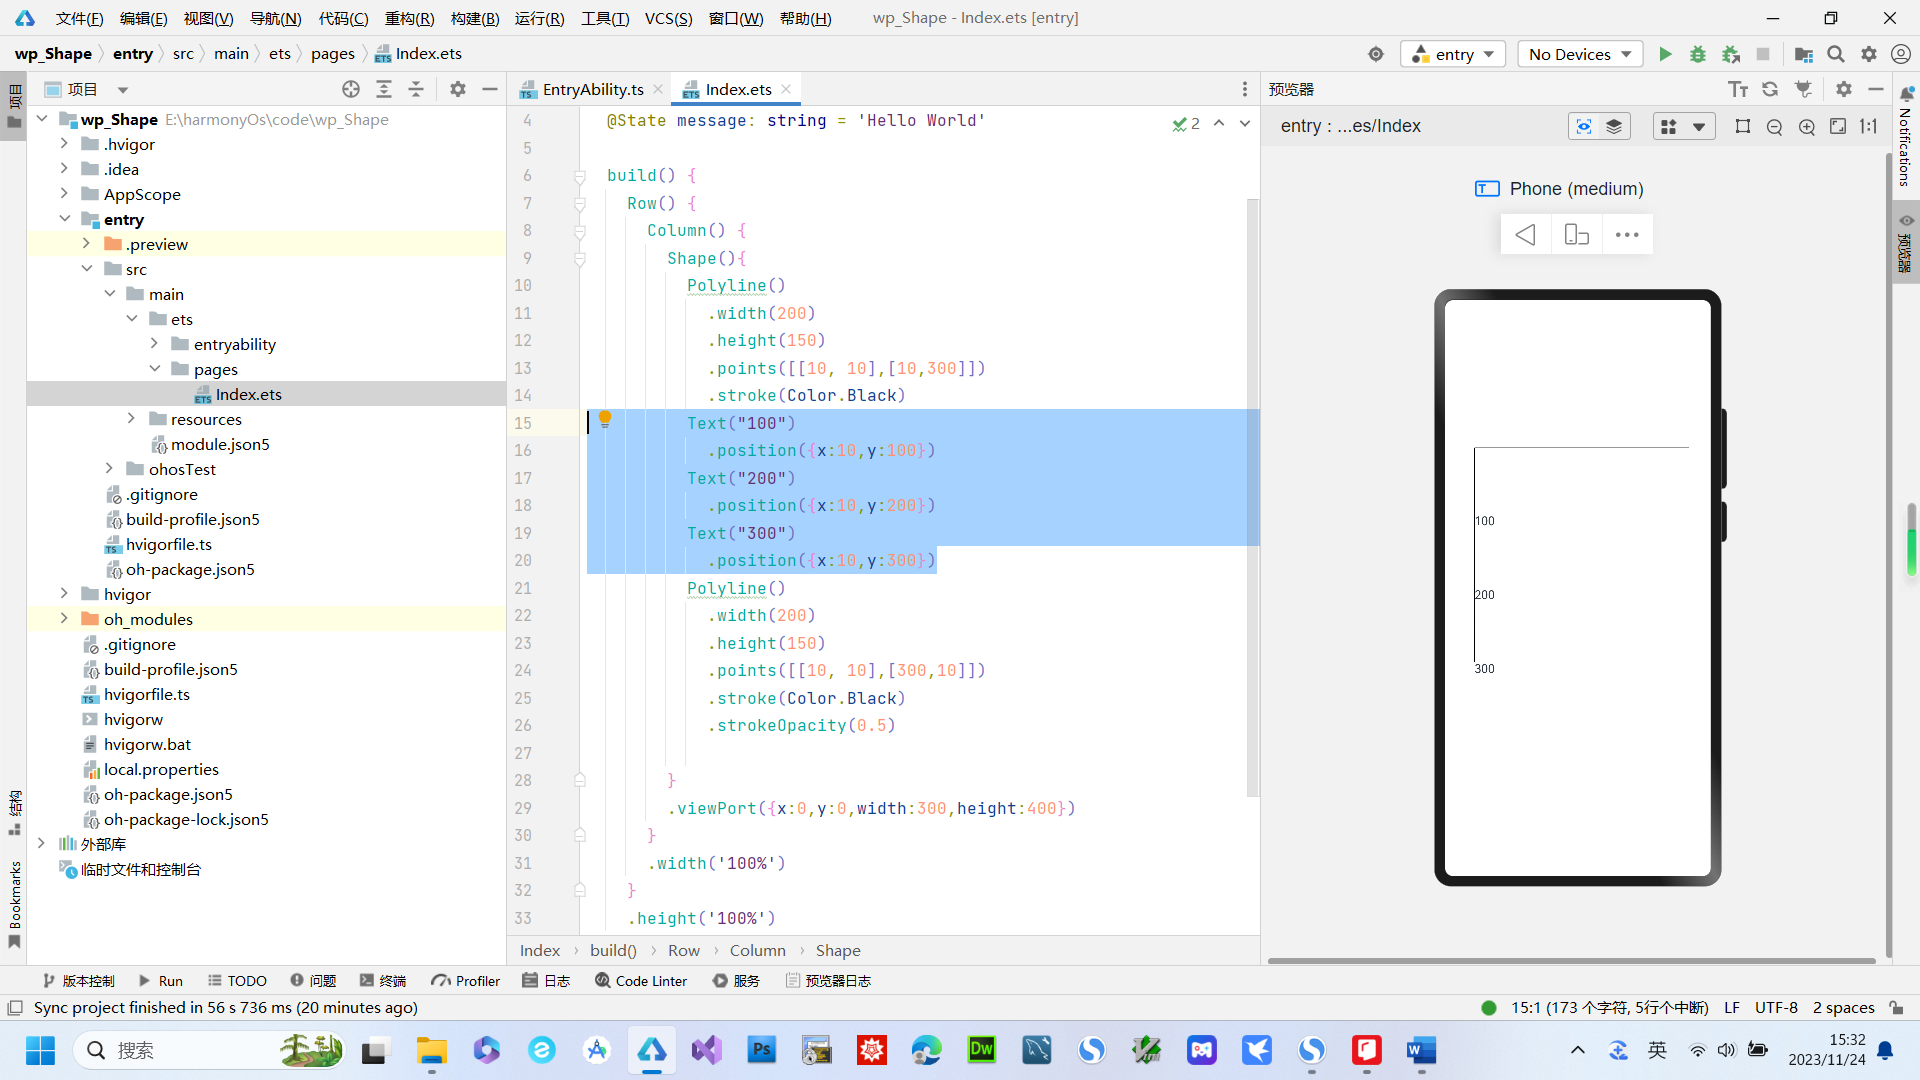Open the 构建(B) menu

click(475, 18)
